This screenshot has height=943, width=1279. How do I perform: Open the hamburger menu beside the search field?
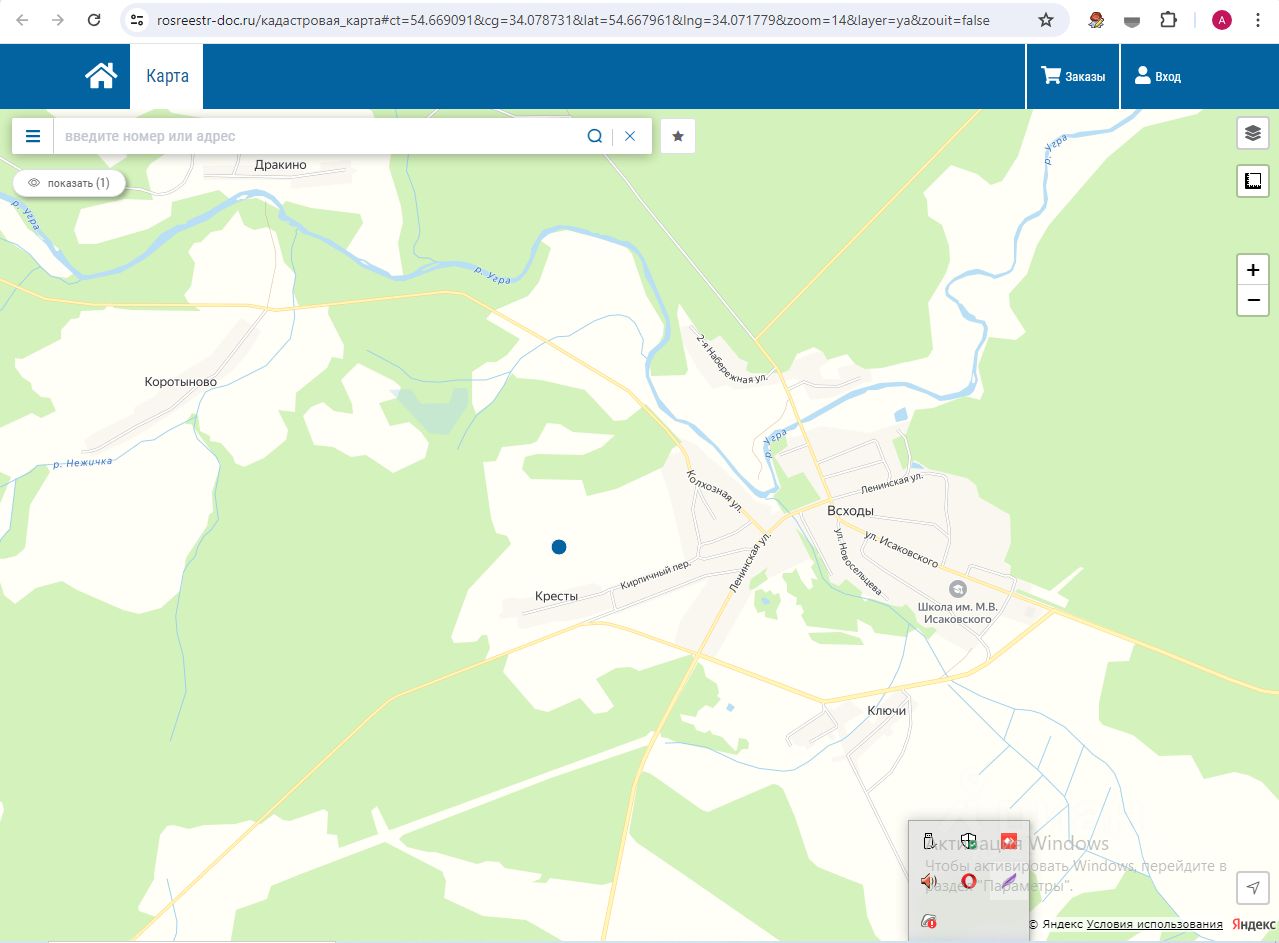(x=33, y=136)
